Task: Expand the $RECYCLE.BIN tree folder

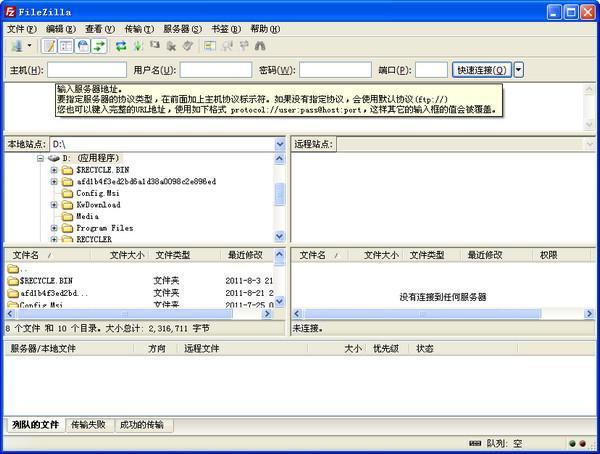Action: 54,170
